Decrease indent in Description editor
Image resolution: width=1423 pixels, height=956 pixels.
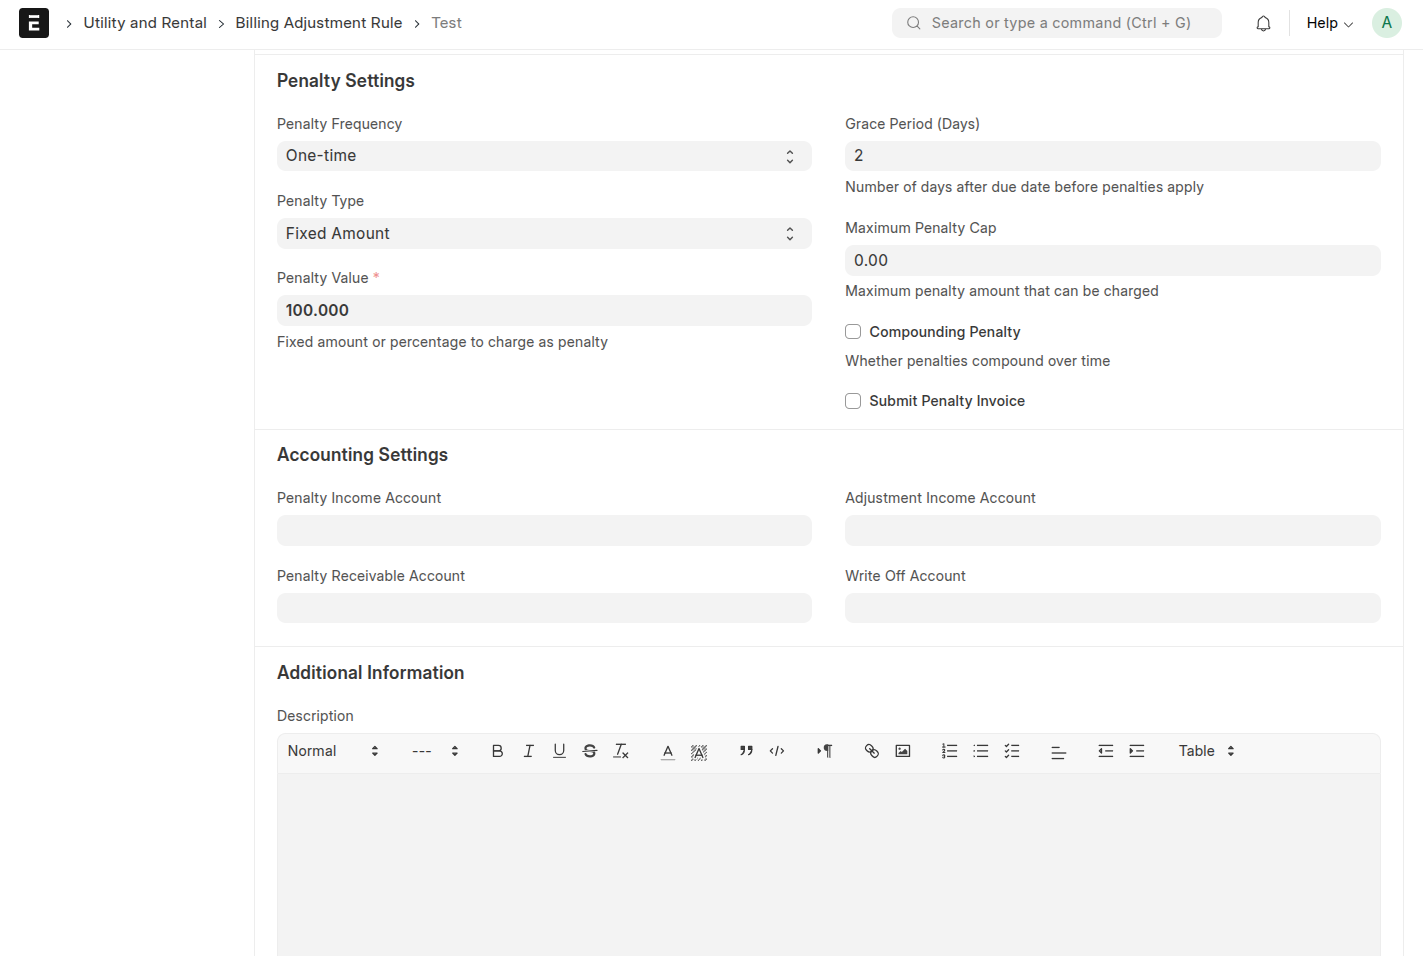1106,751
